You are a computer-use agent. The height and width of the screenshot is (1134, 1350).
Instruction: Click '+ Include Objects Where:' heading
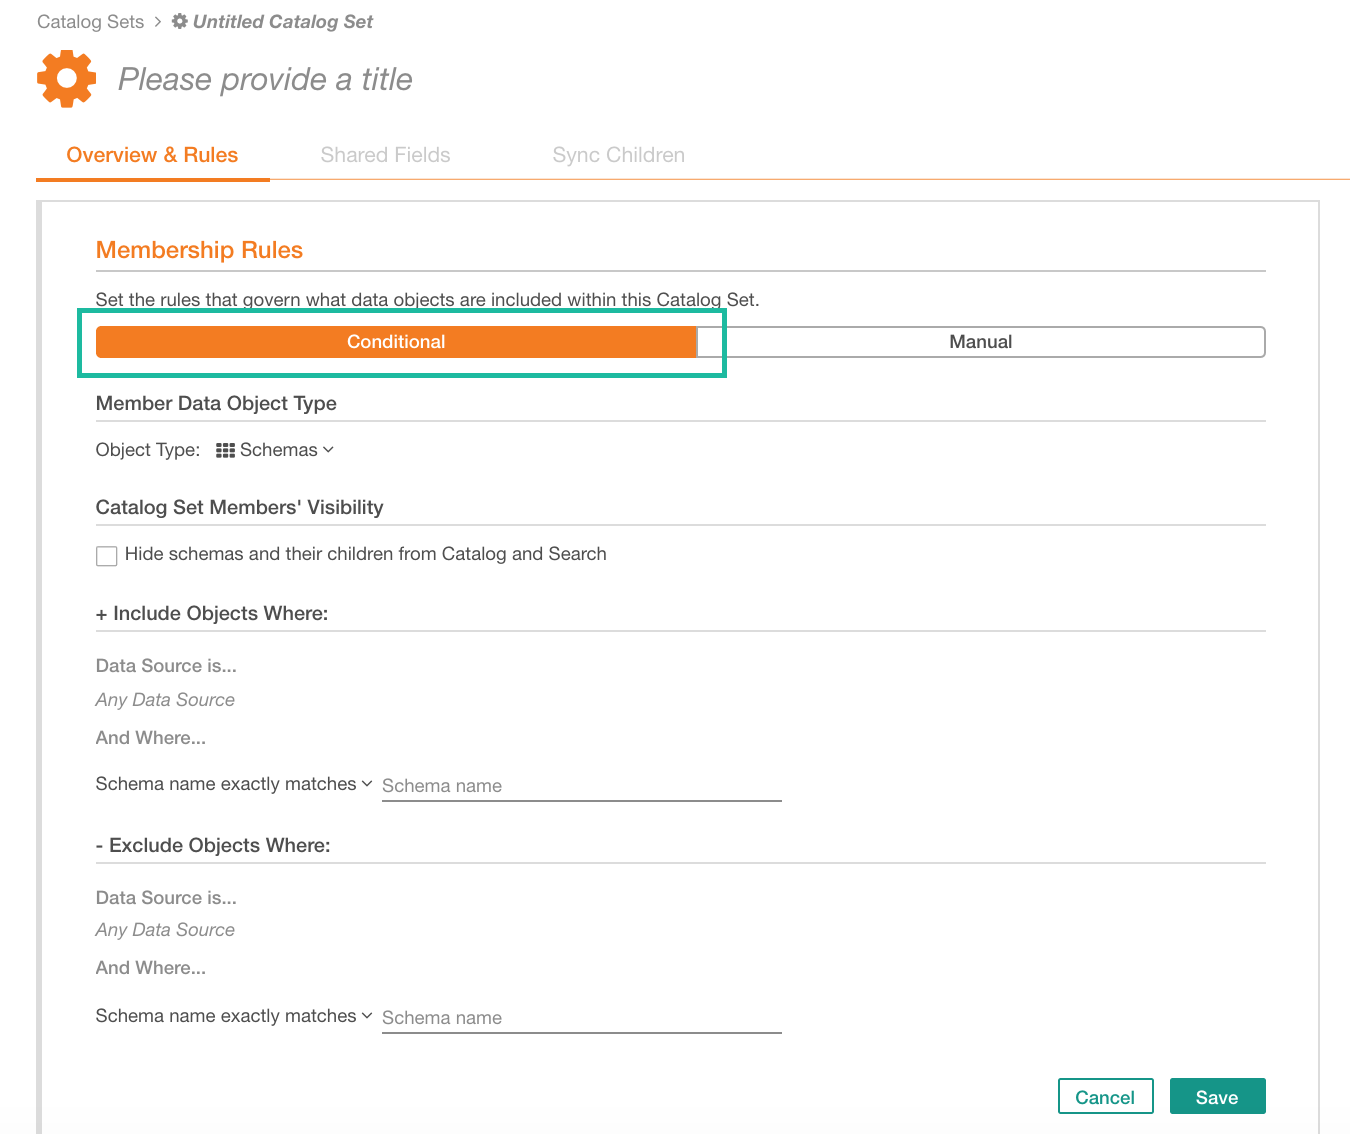tap(212, 613)
